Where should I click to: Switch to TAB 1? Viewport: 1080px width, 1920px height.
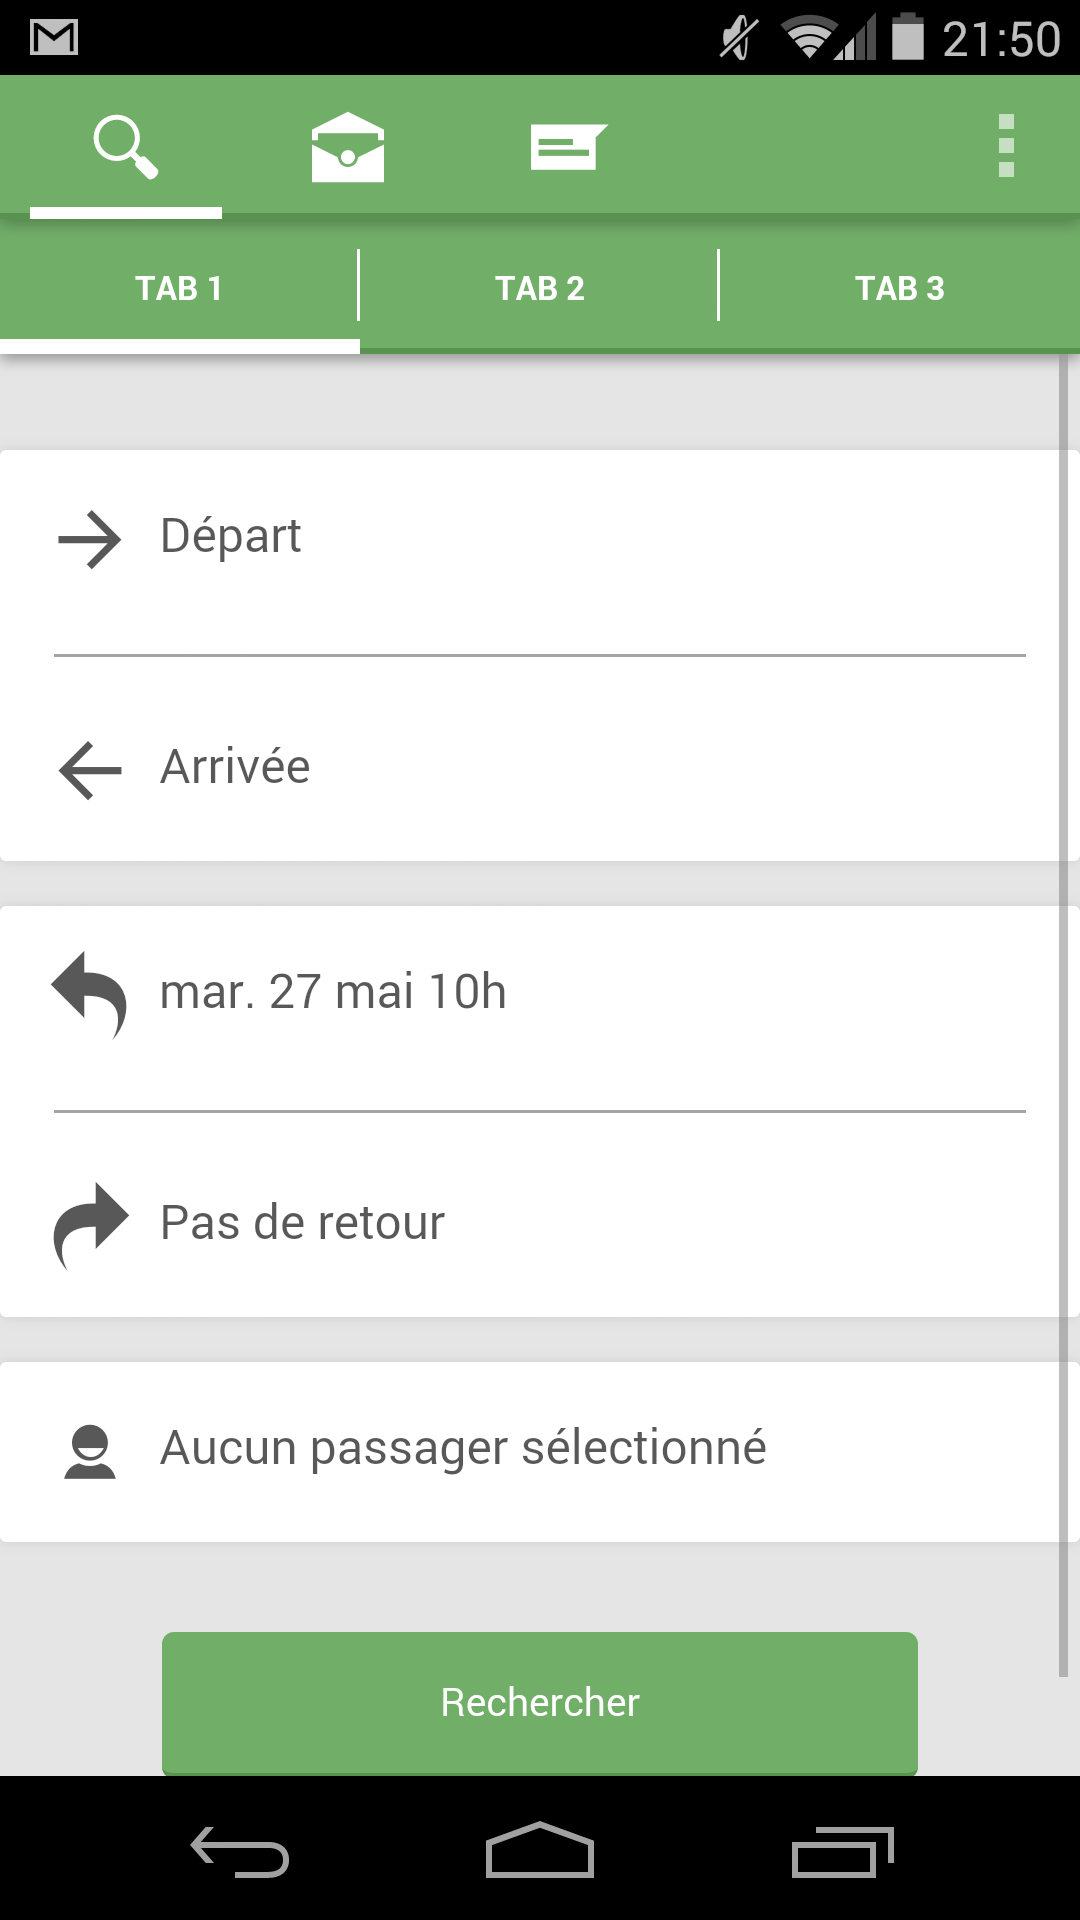click(x=179, y=289)
